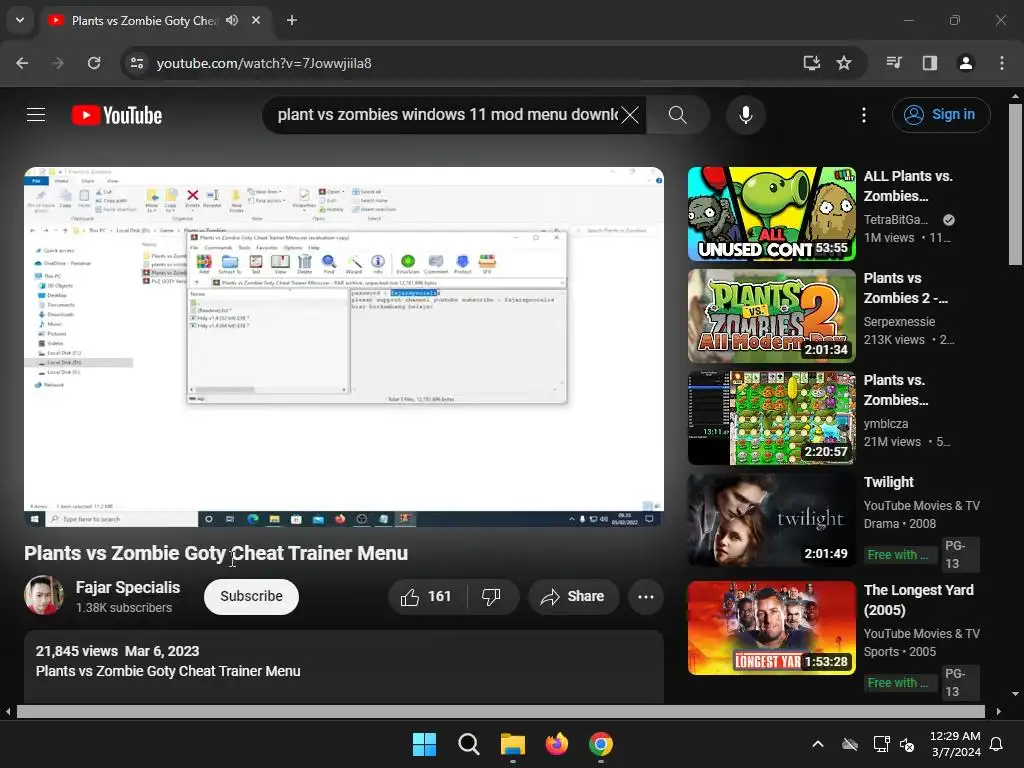Go to the YouTube home logo
1024x768 pixels.
[x=117, y=115]
